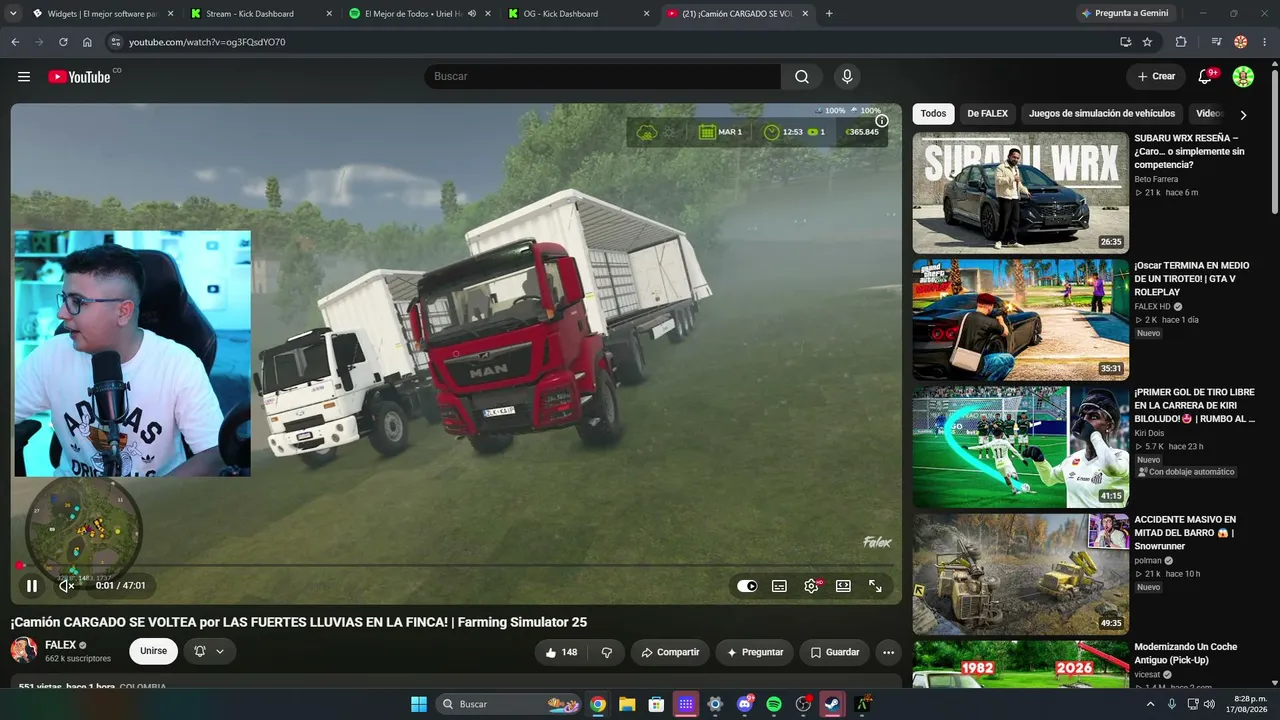The width and height of the screenshot is (1280, 720).
Task: Open Spotify from the taskbar
Action: pyautogui.click(x=773, y=704)
